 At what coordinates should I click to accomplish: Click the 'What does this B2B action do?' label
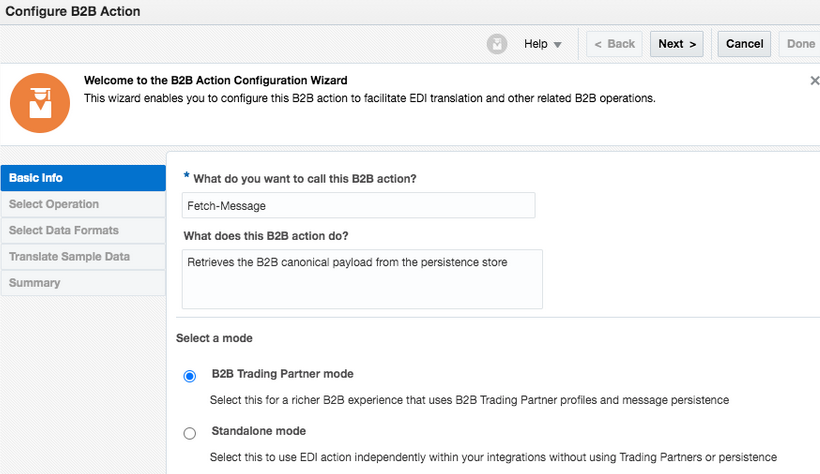(x=272, y=236)
